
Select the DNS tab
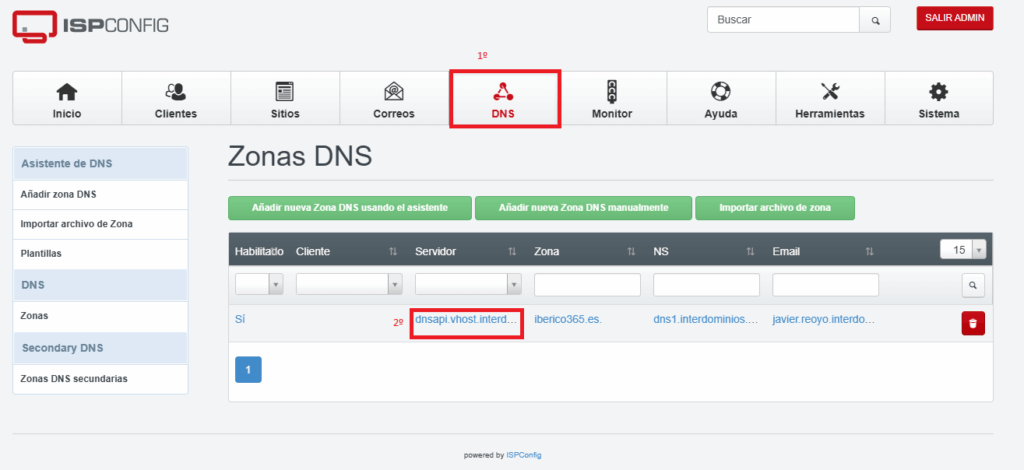point(503,100)
